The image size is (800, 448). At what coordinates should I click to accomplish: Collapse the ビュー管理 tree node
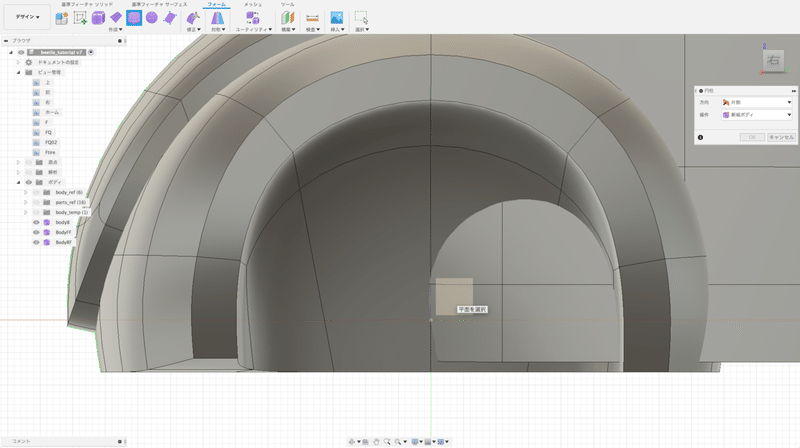(x=18, y=72)
